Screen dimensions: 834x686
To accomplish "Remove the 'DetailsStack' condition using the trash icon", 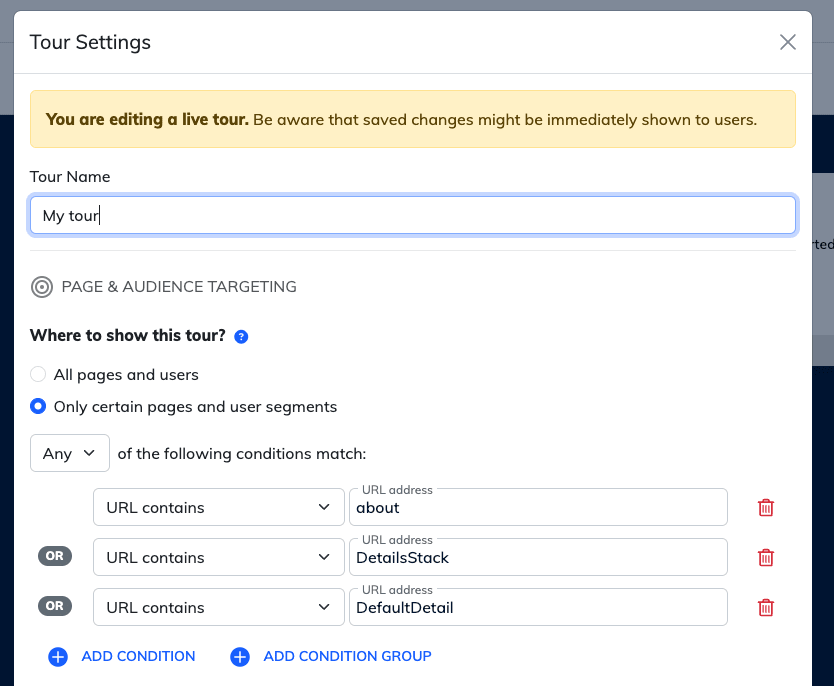I will tap(765, 557).
